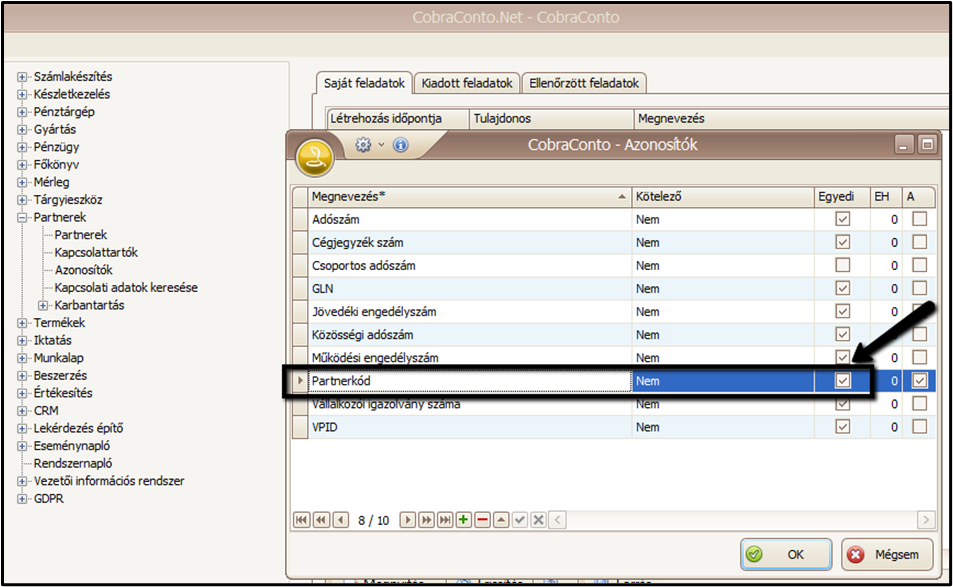Expand the Pénztárgép tree node
This screenshot has height=587, width=953.
click(22, 112)
